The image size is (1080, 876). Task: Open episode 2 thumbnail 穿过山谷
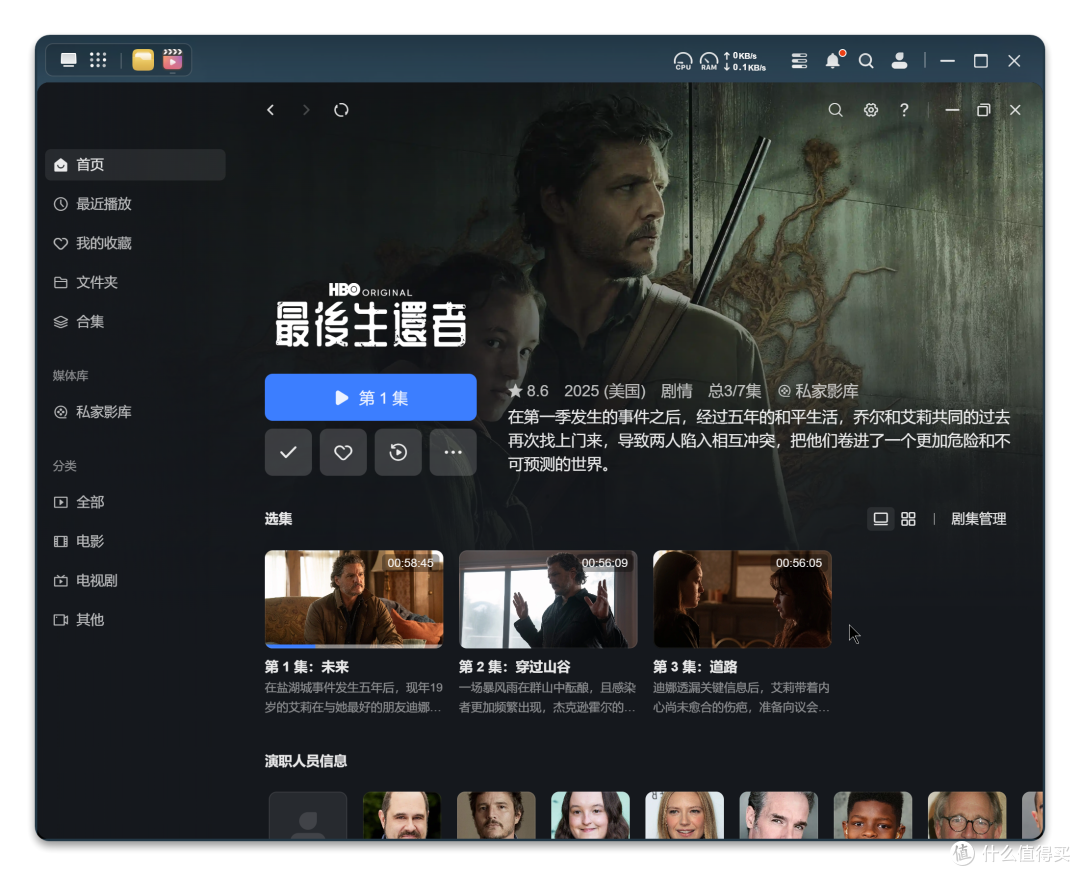548,598
